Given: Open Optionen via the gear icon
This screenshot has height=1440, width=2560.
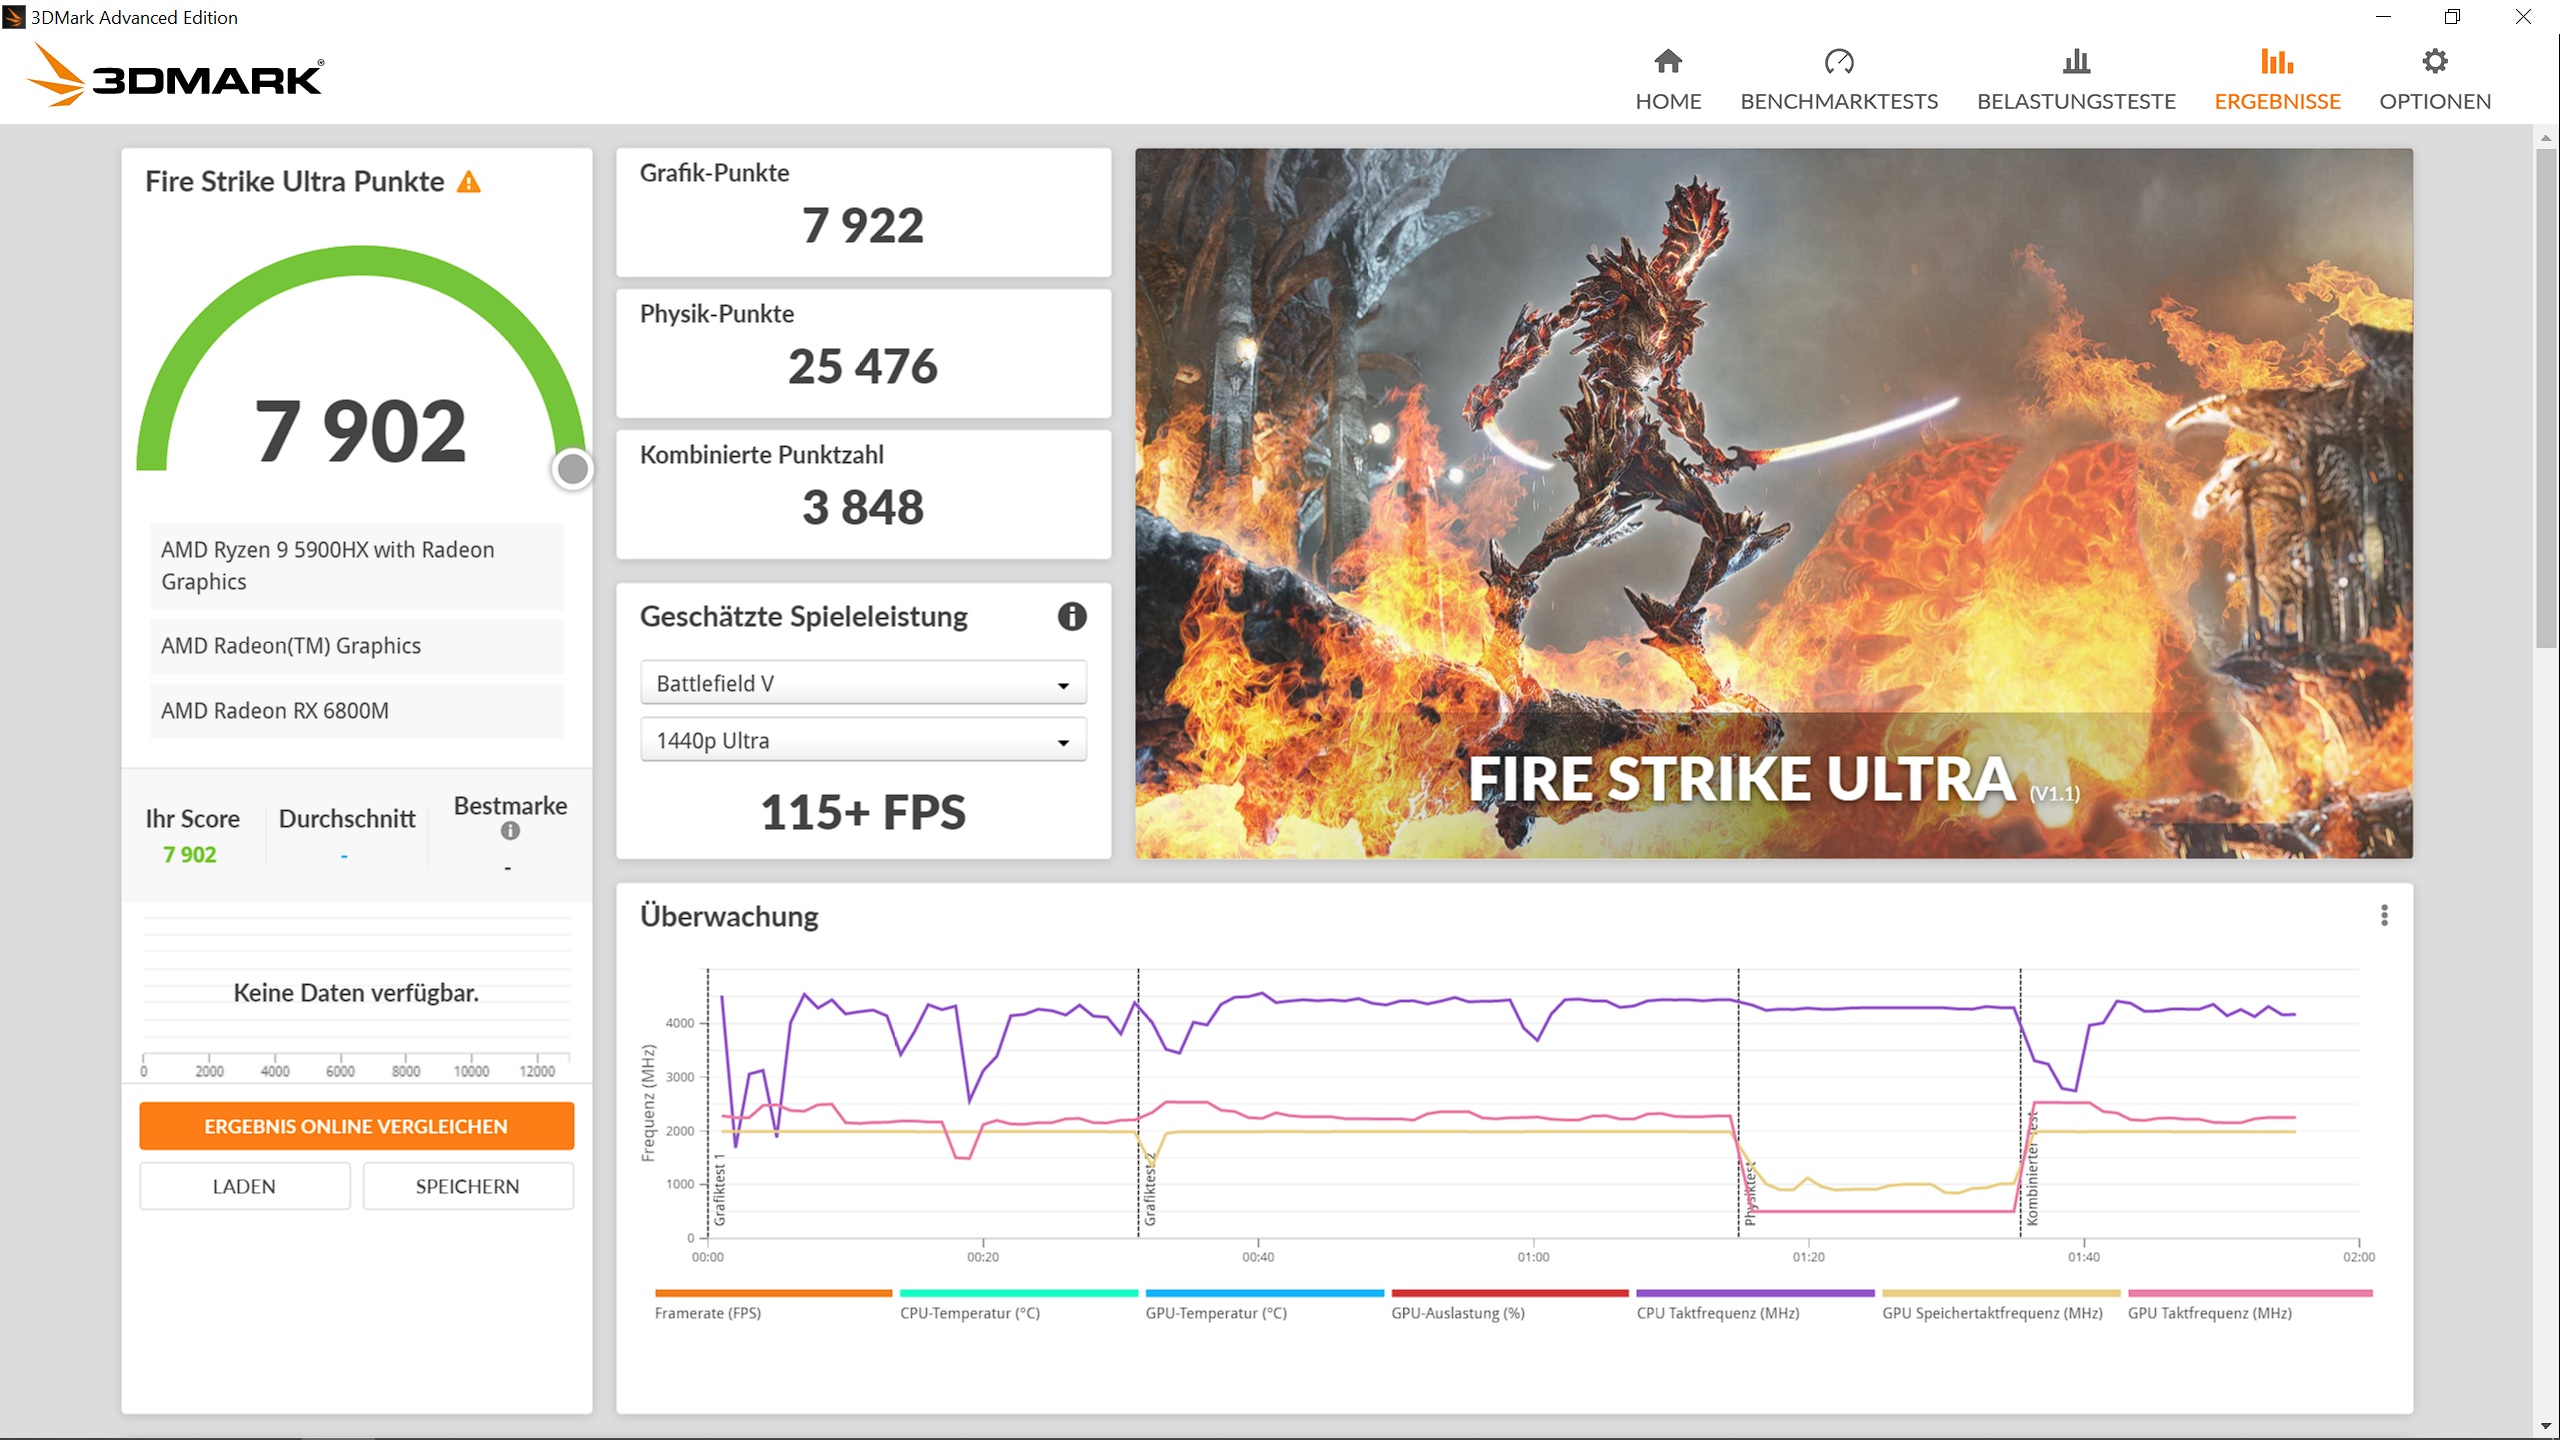Looking at the screenshot, I should pyautogui.click(x=2434, y=62).
